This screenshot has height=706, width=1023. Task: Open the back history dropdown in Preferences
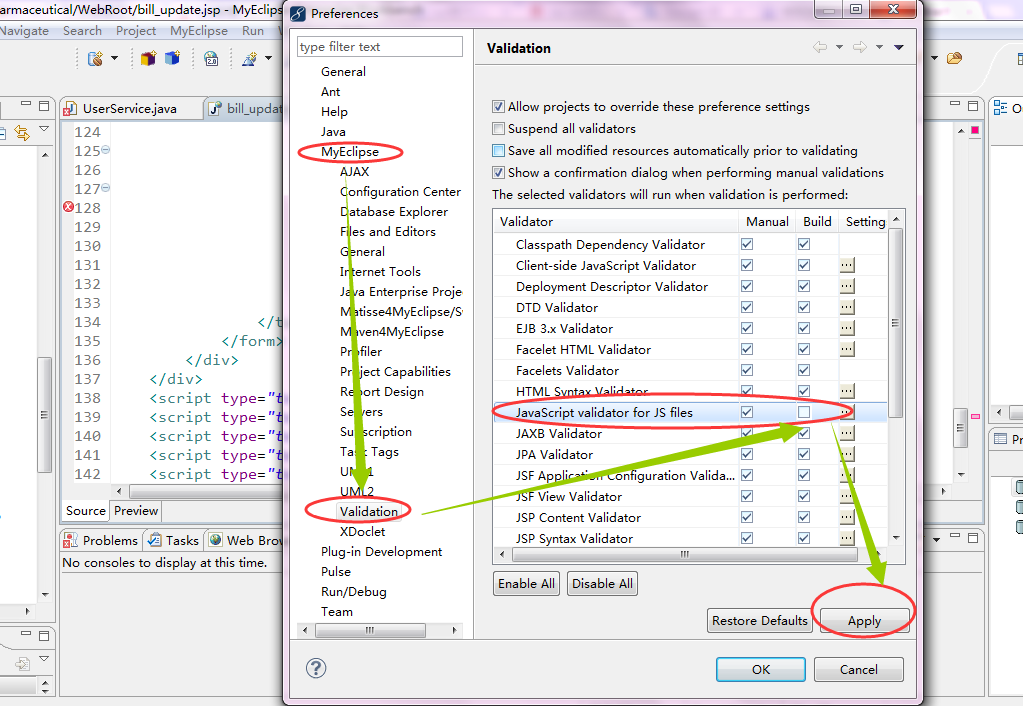click(839, 47)
